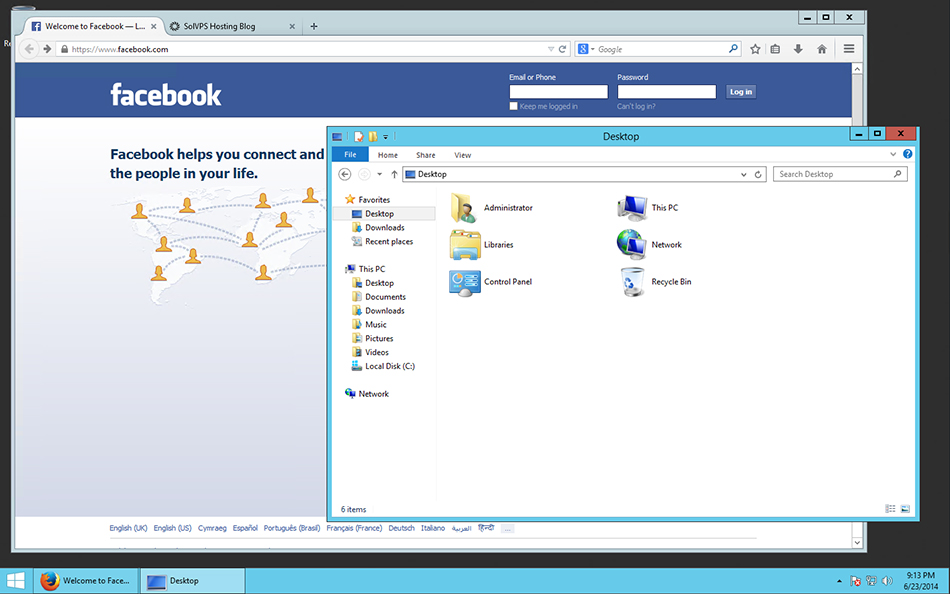Go to Firefox home page icon
Image resolution: width=950 pixels, height=594 pixels.
822,49
